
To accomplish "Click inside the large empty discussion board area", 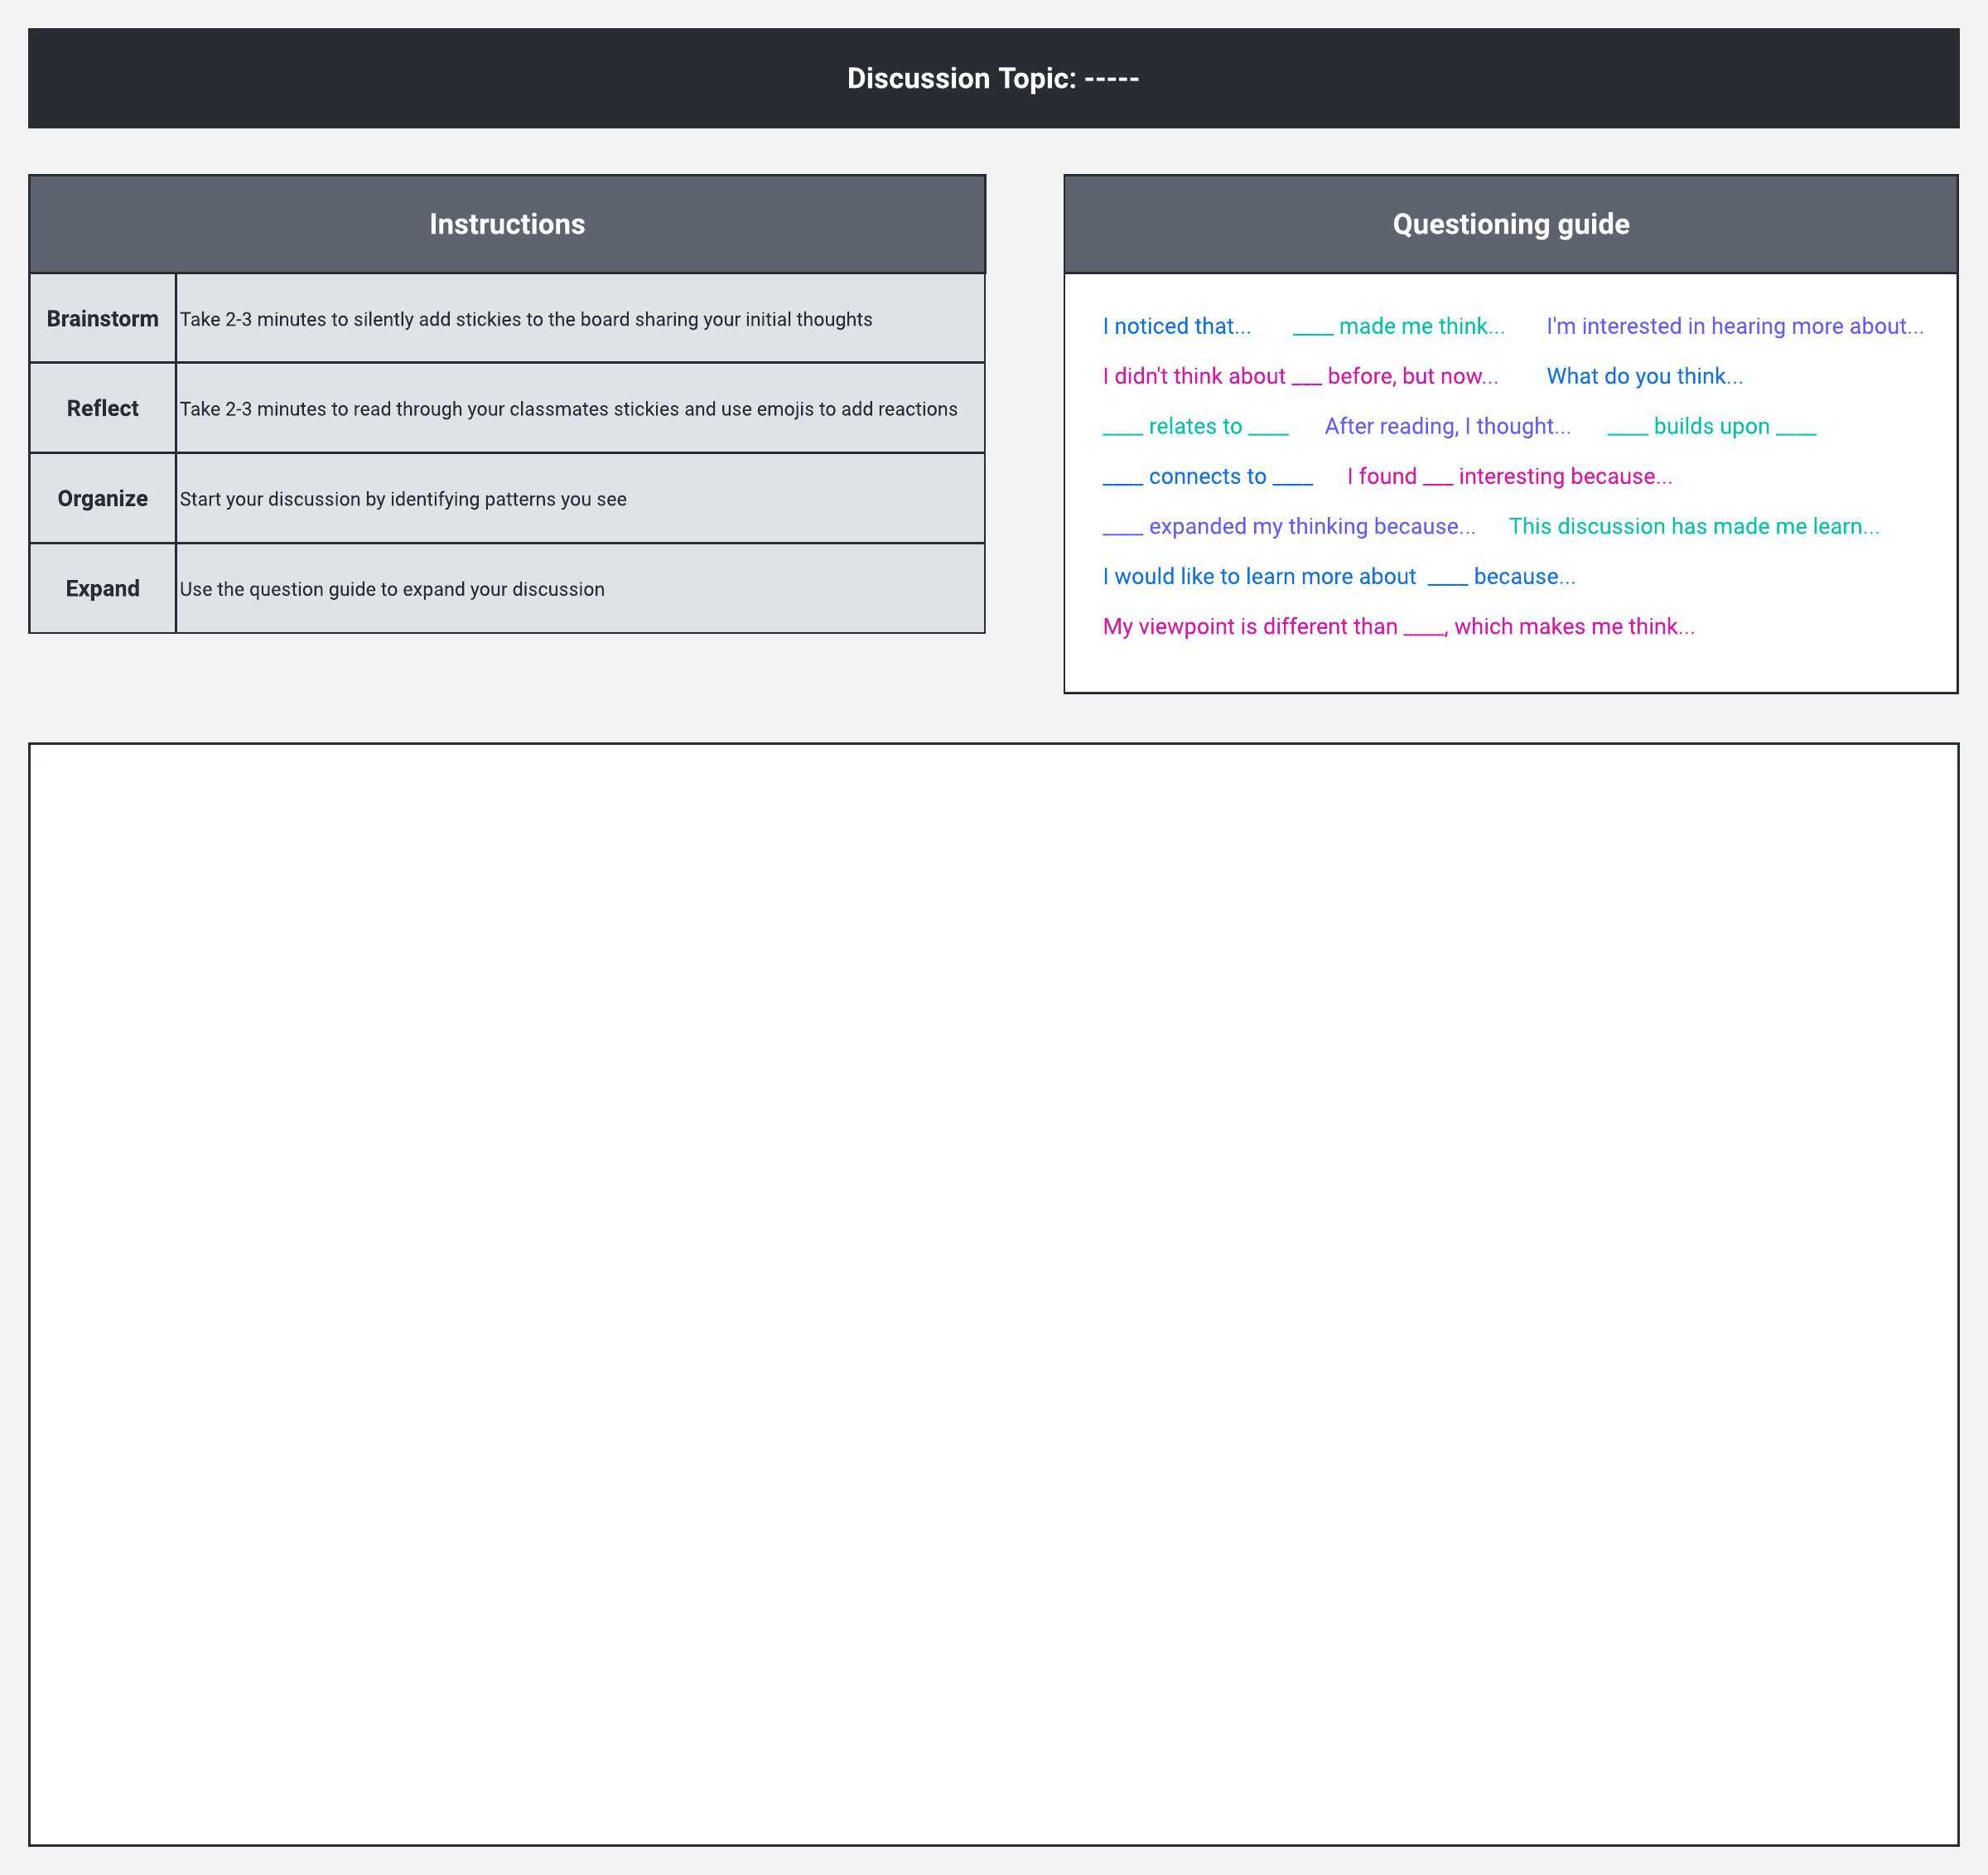I will tap(993, 1293).
